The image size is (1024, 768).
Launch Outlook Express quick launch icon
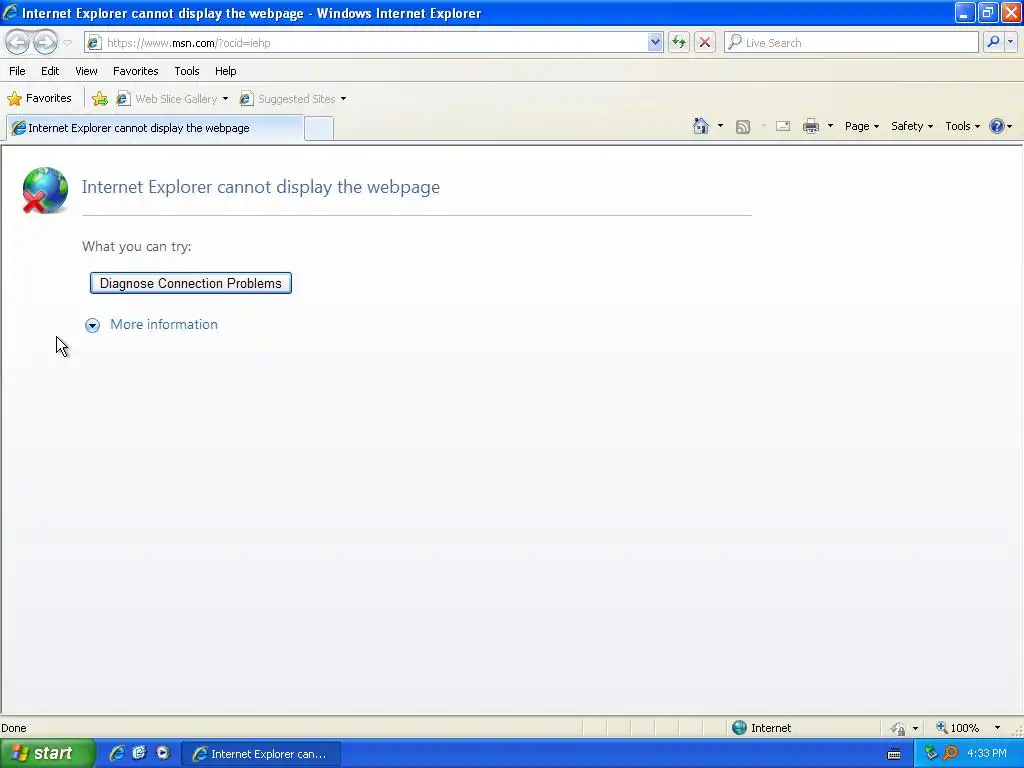pyautogui.click(x=139, y=753)
